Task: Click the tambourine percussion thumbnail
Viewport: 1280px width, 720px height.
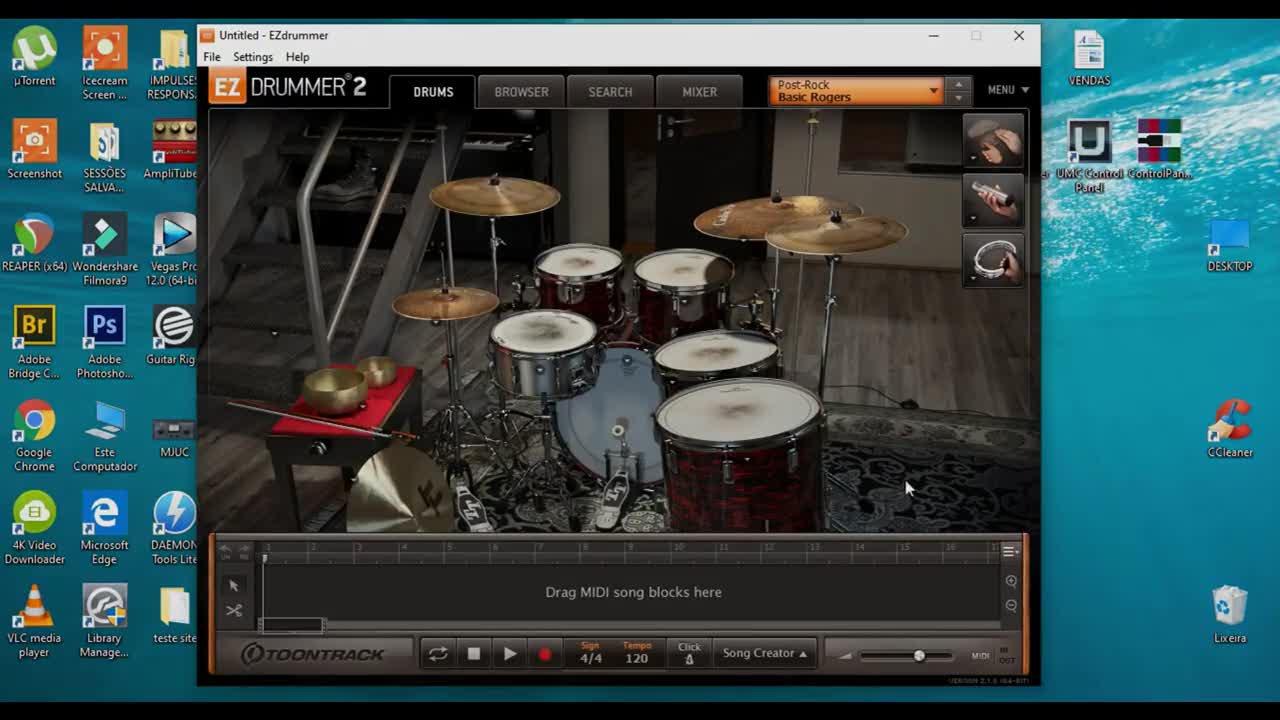Action: (x=993, y=261)
